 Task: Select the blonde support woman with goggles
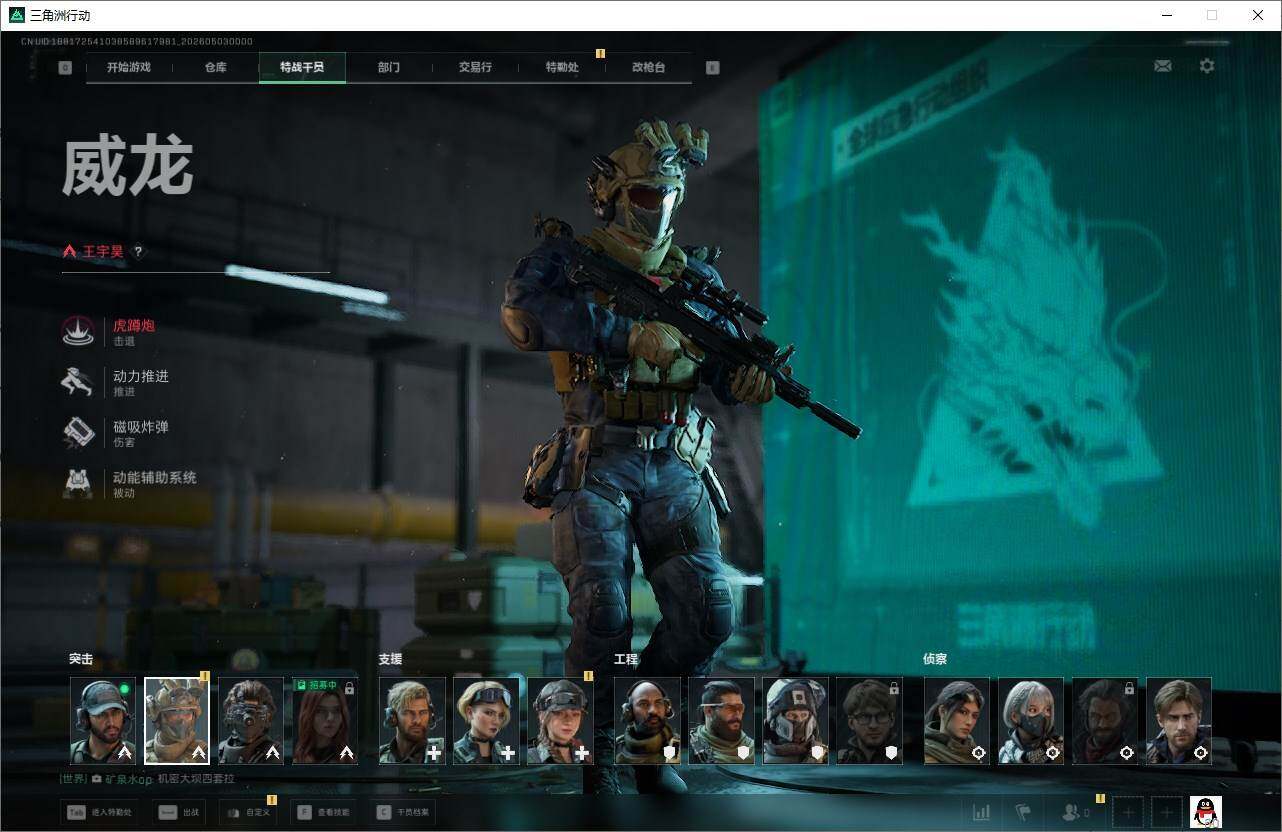[486, 721]
